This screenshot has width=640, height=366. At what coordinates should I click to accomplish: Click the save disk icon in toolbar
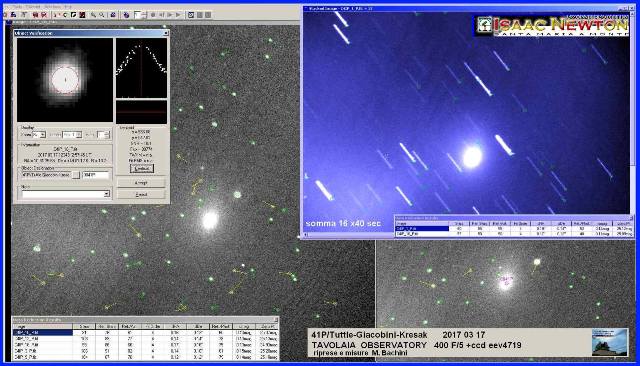point(13,15)
